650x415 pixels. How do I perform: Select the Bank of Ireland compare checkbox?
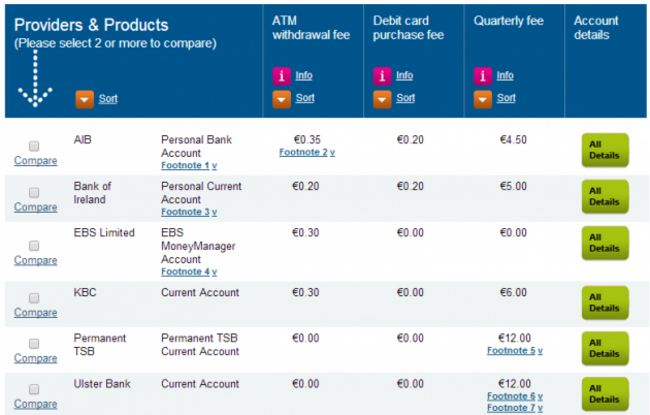pyautogui.click(x=34, y=192)
